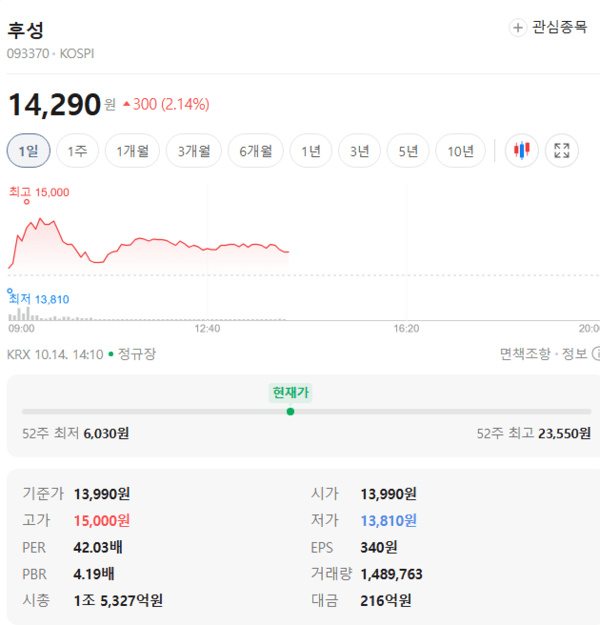The width and height of the screenshot is (600, 625).
Task: Open 면책조항 disclaimer link
Action: pyautogui.click(x=525, y=354)
